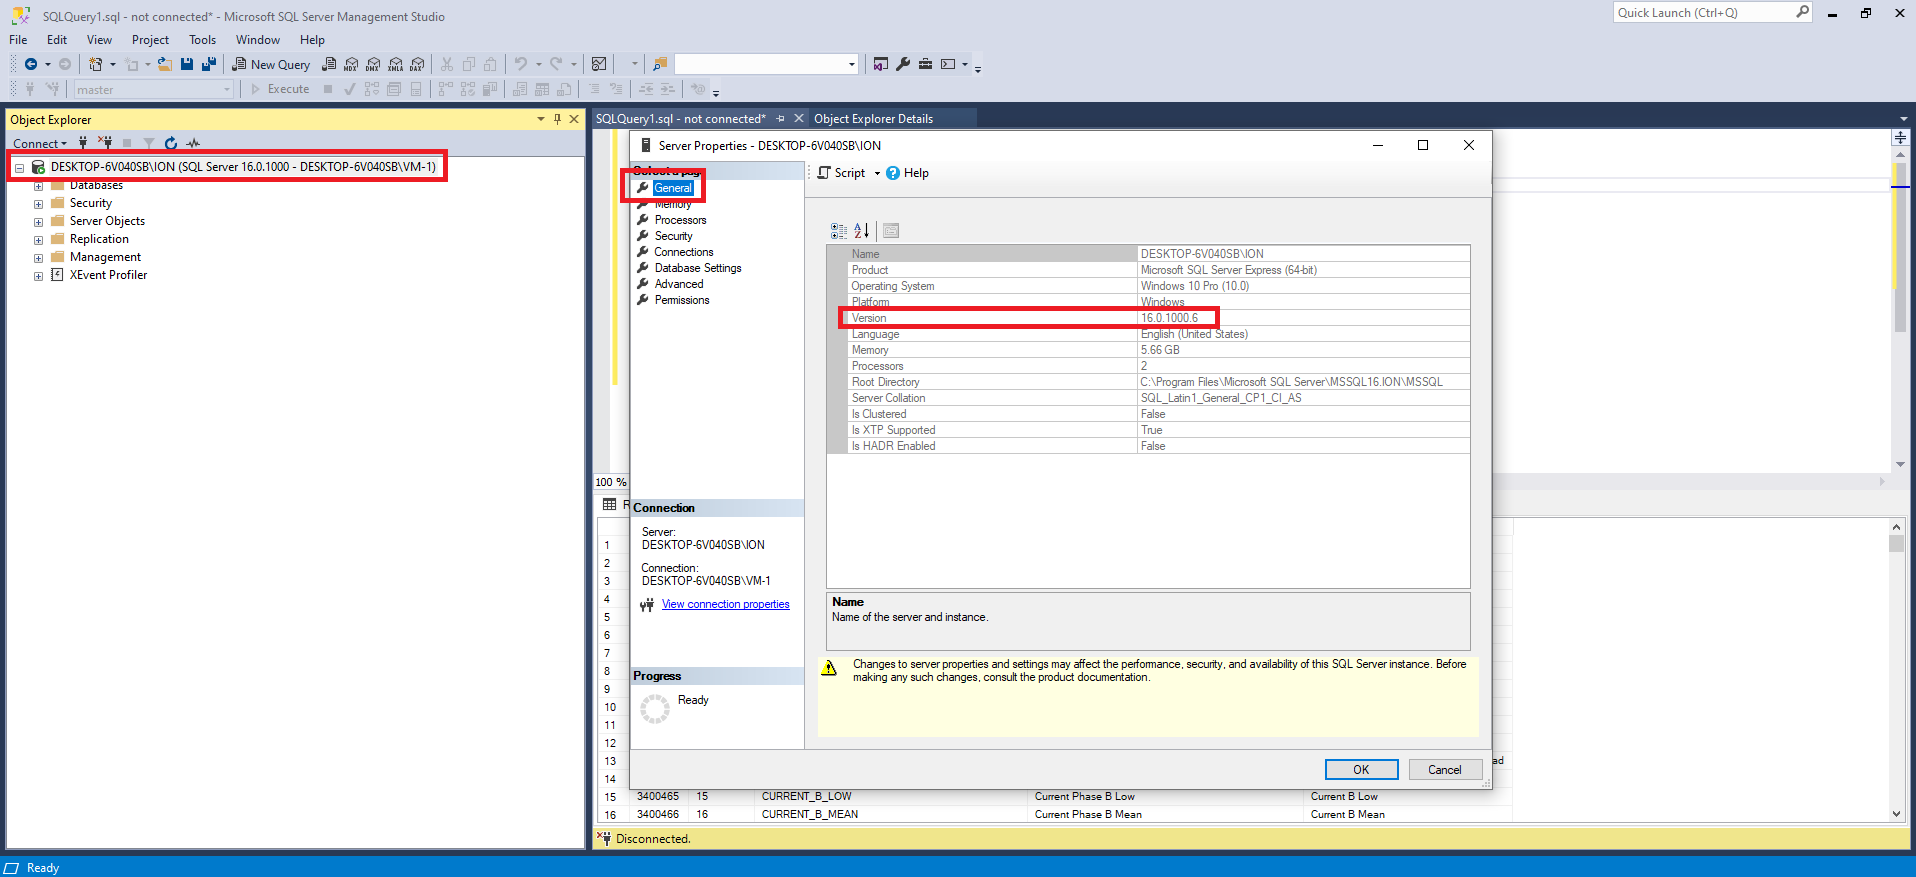Open a new XMLA query

(396, 64)
